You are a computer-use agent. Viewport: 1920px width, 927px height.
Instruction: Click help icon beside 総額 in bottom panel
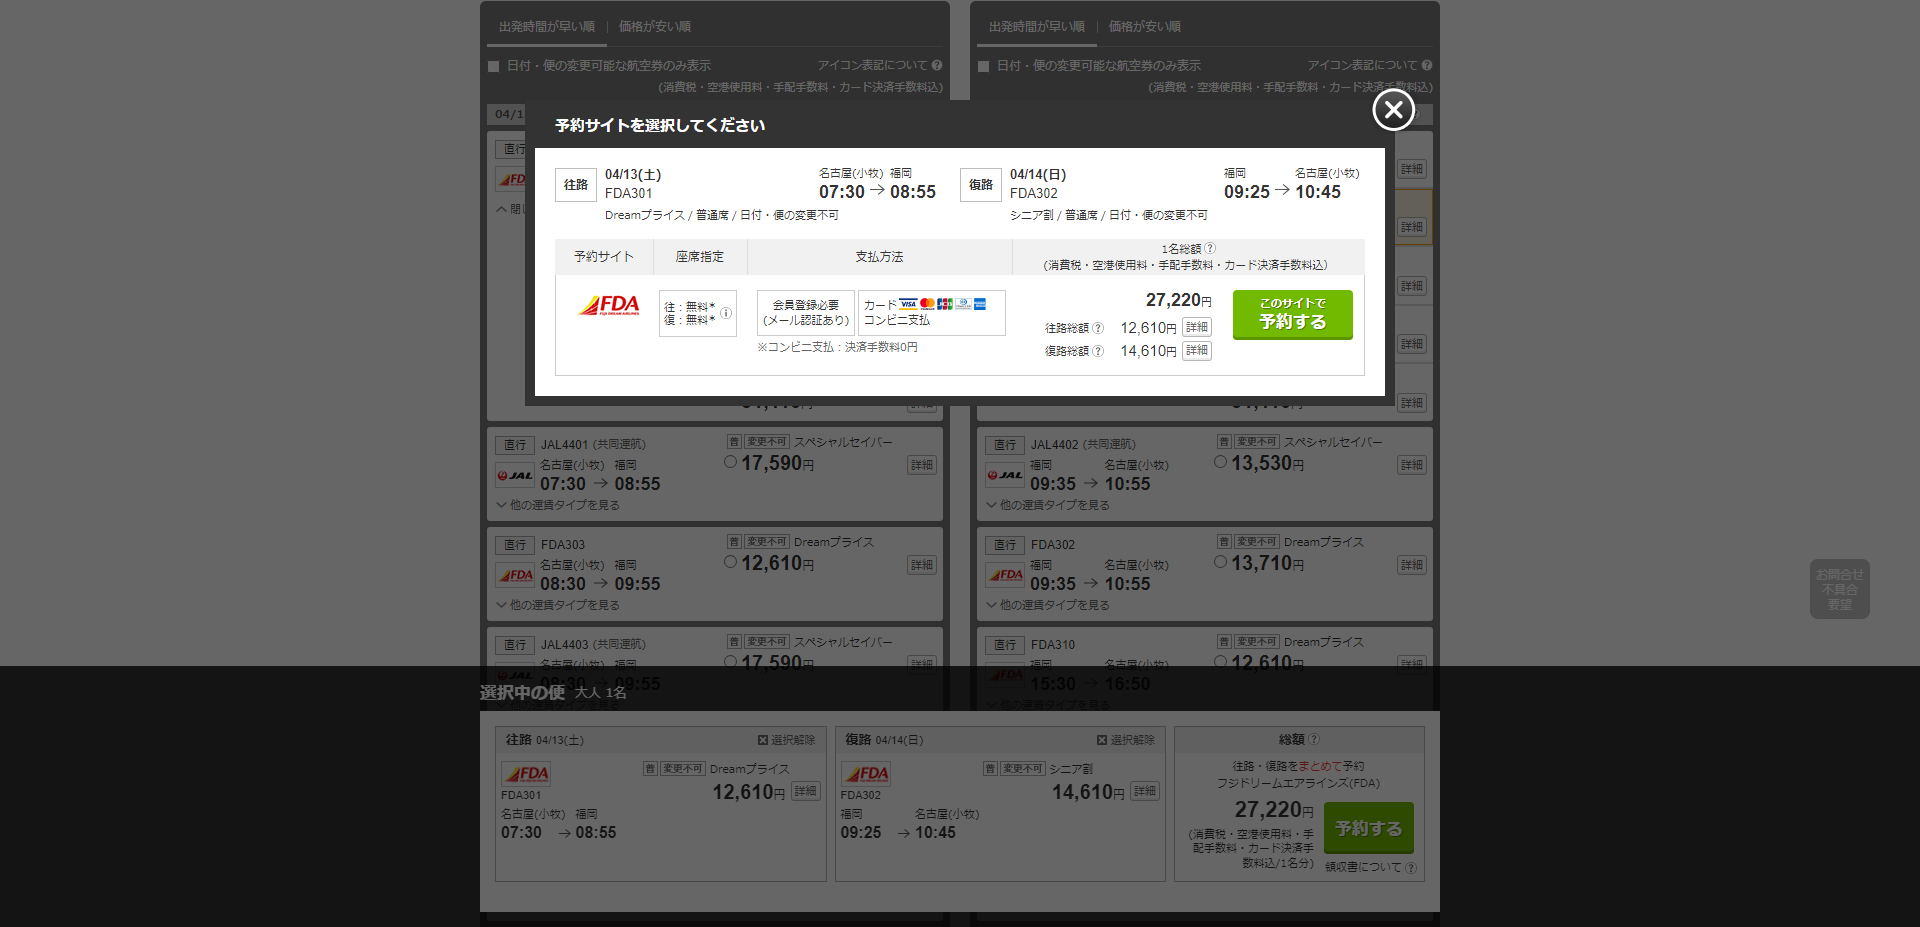tap(1314, 739)
